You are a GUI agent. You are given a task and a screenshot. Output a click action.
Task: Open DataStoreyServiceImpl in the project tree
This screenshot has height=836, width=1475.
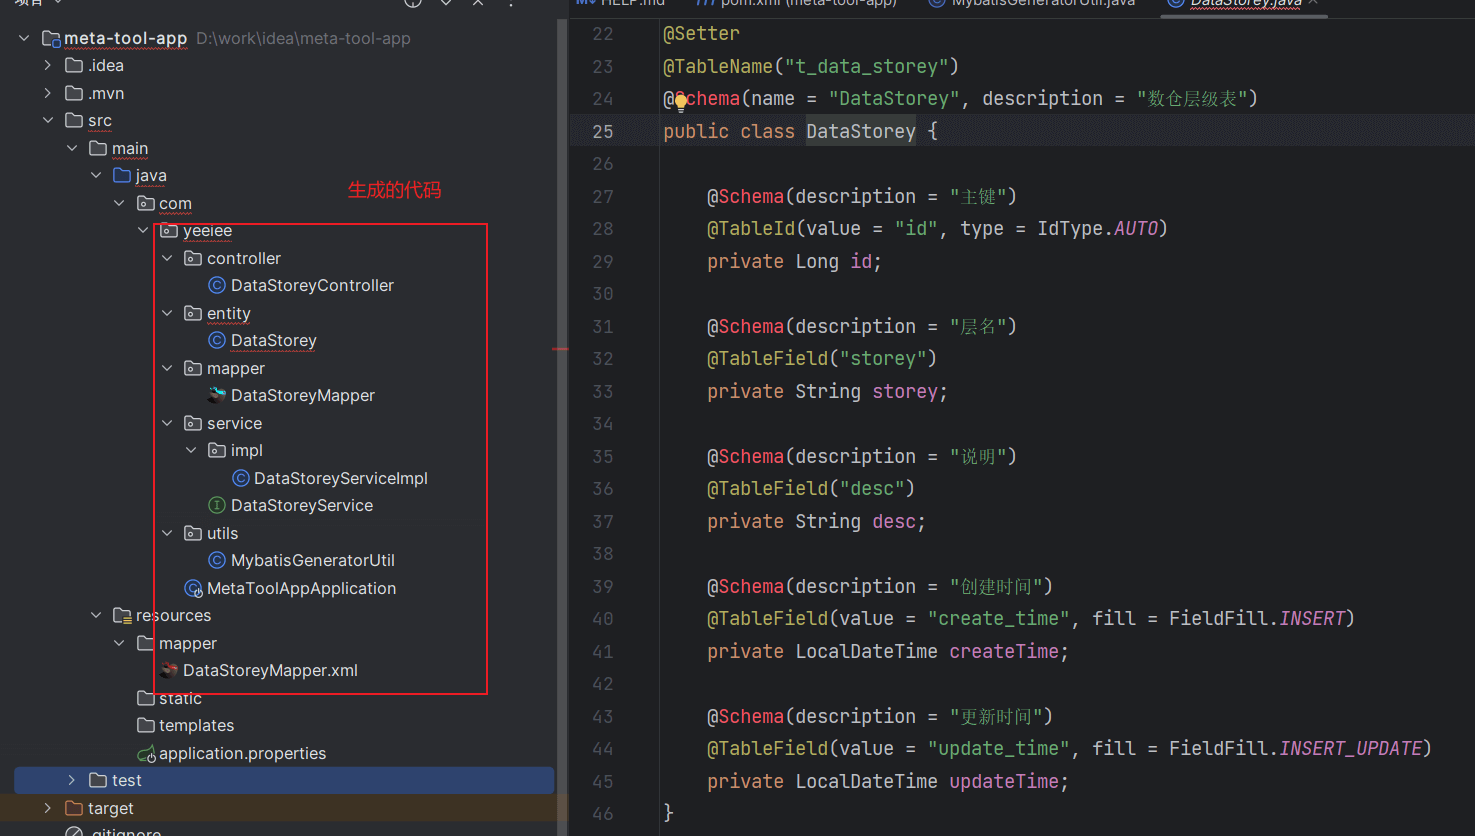click(x=340, y=479)
